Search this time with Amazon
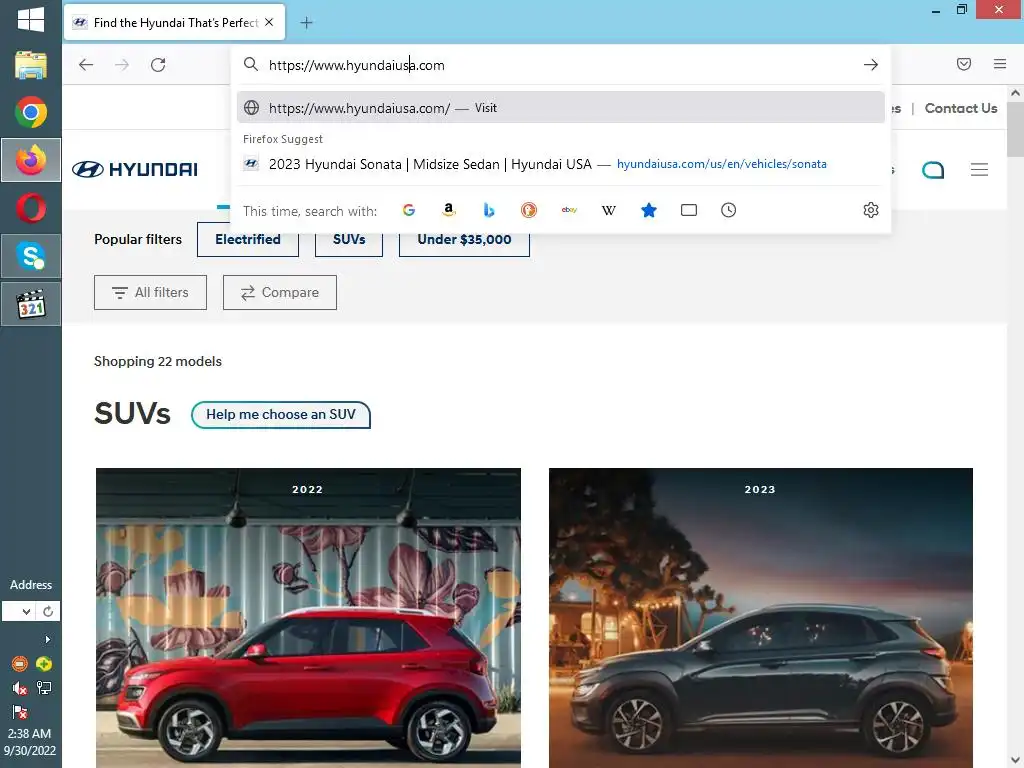 click(449, 210)
